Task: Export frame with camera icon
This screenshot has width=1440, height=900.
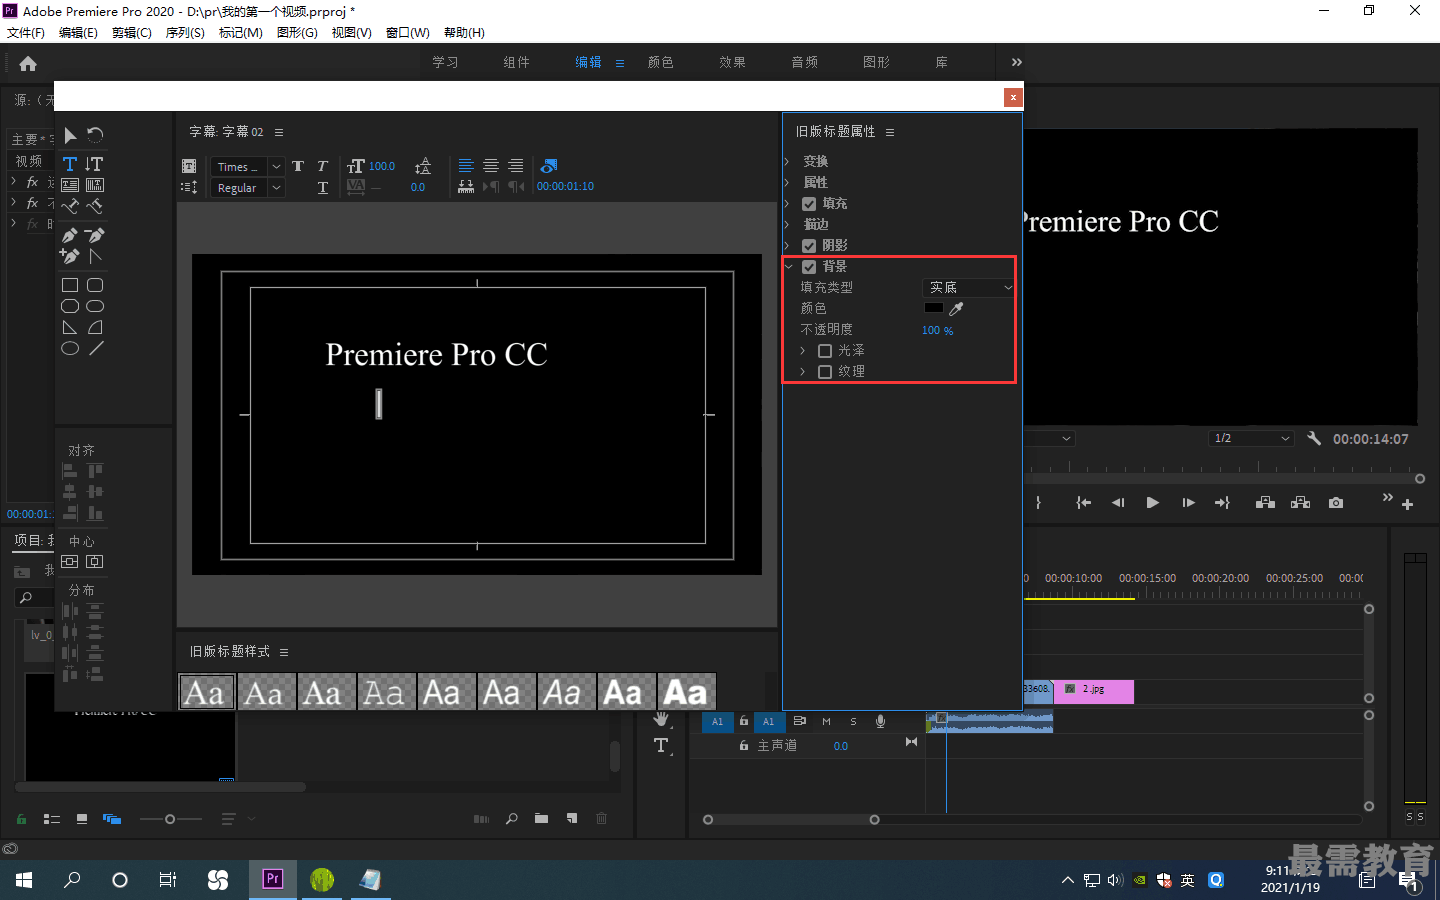Action: coord(1336,503)
